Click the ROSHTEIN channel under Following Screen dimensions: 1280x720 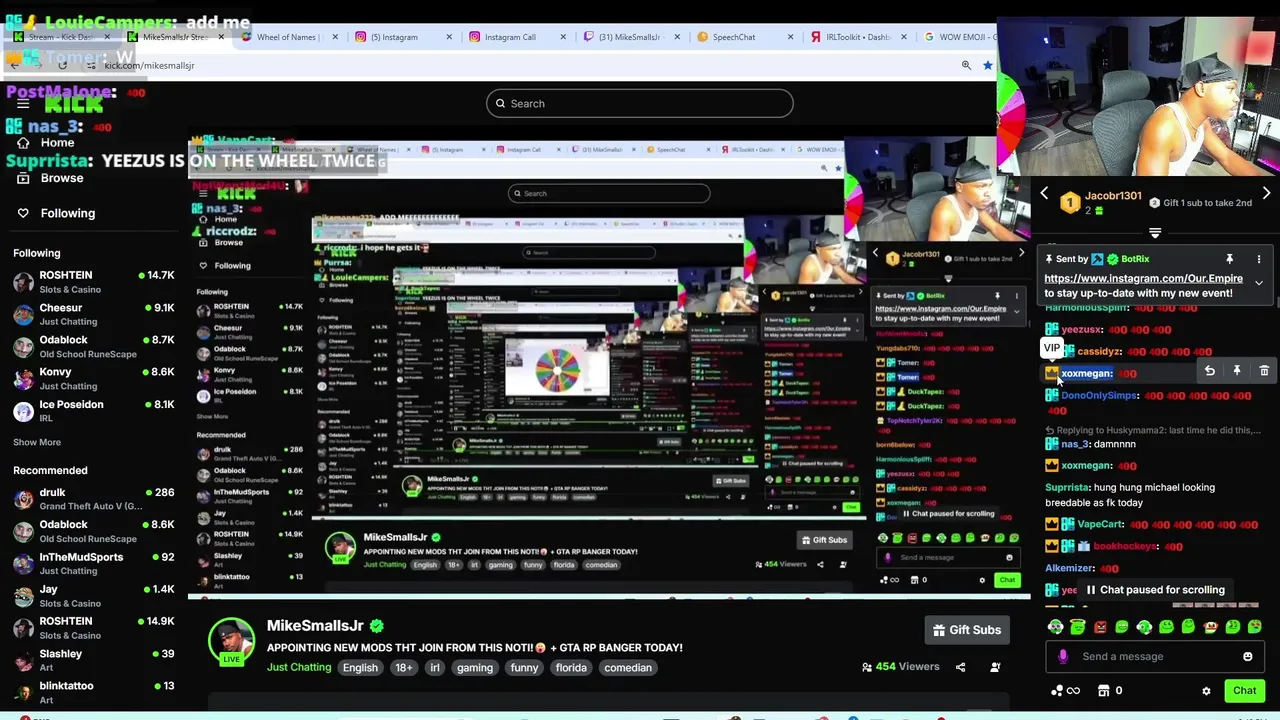pos(94,282)
